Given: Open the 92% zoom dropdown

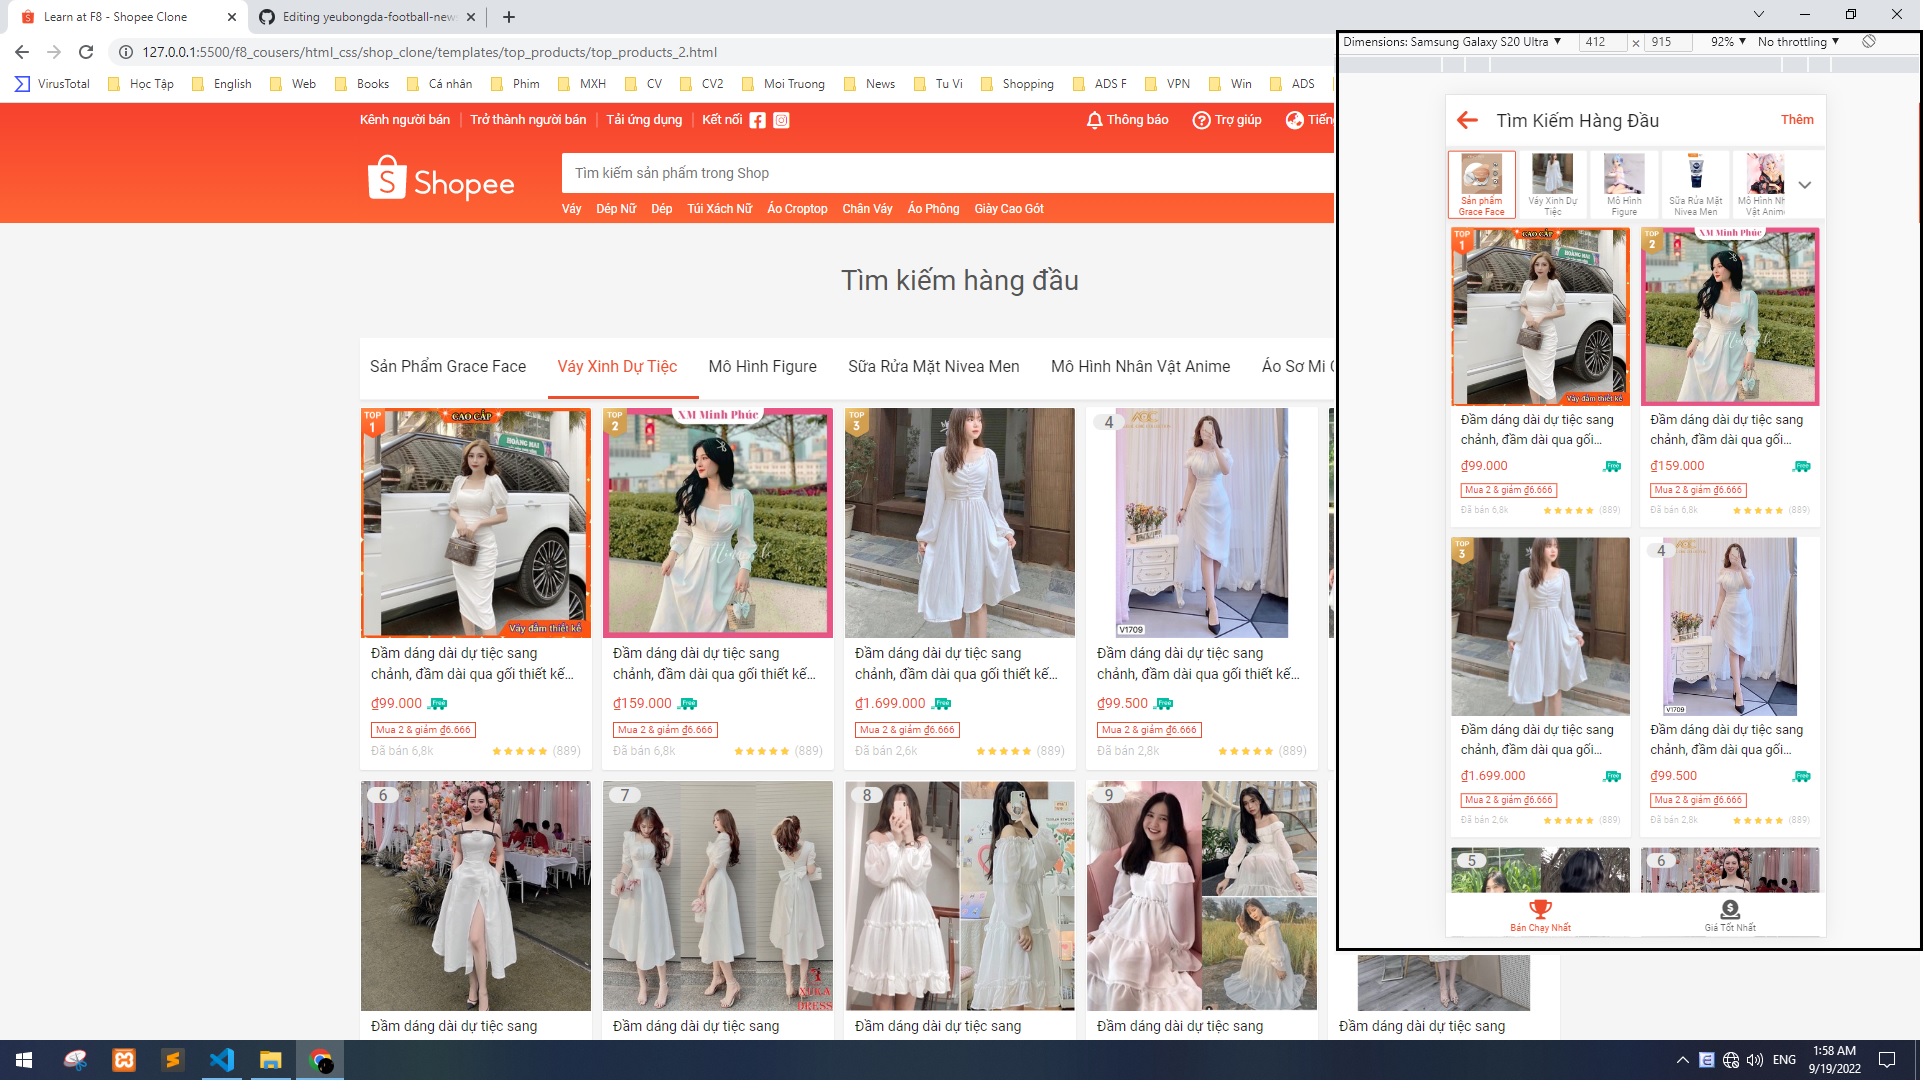Looking at the screenshot, I should click(x=1725, y=42).
